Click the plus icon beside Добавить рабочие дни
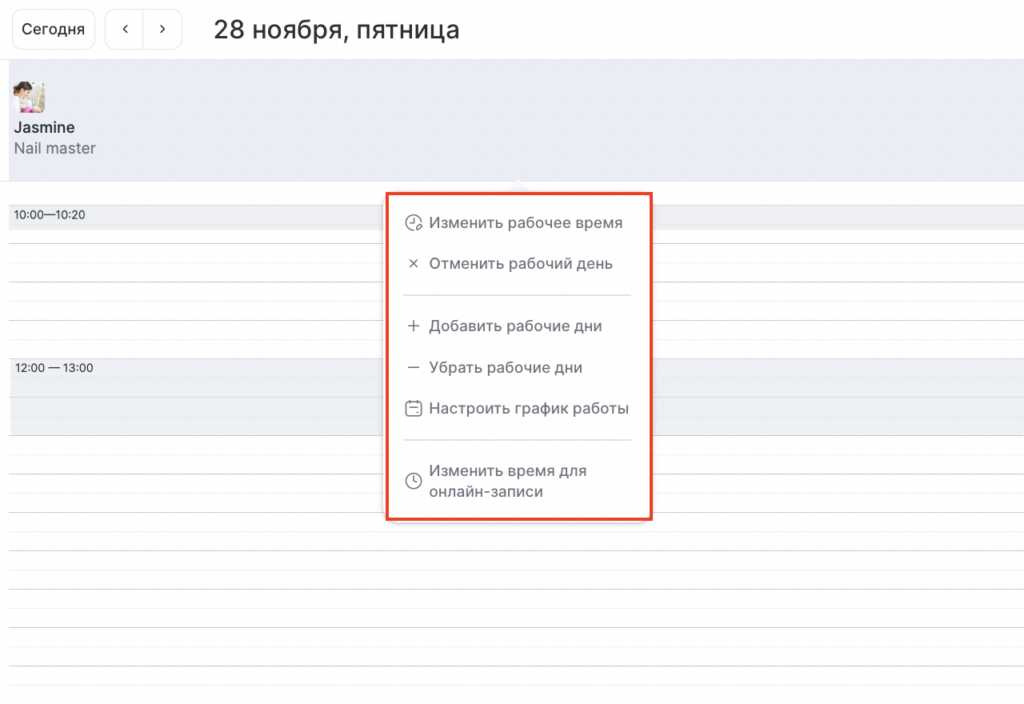 (x=413, y=326)
